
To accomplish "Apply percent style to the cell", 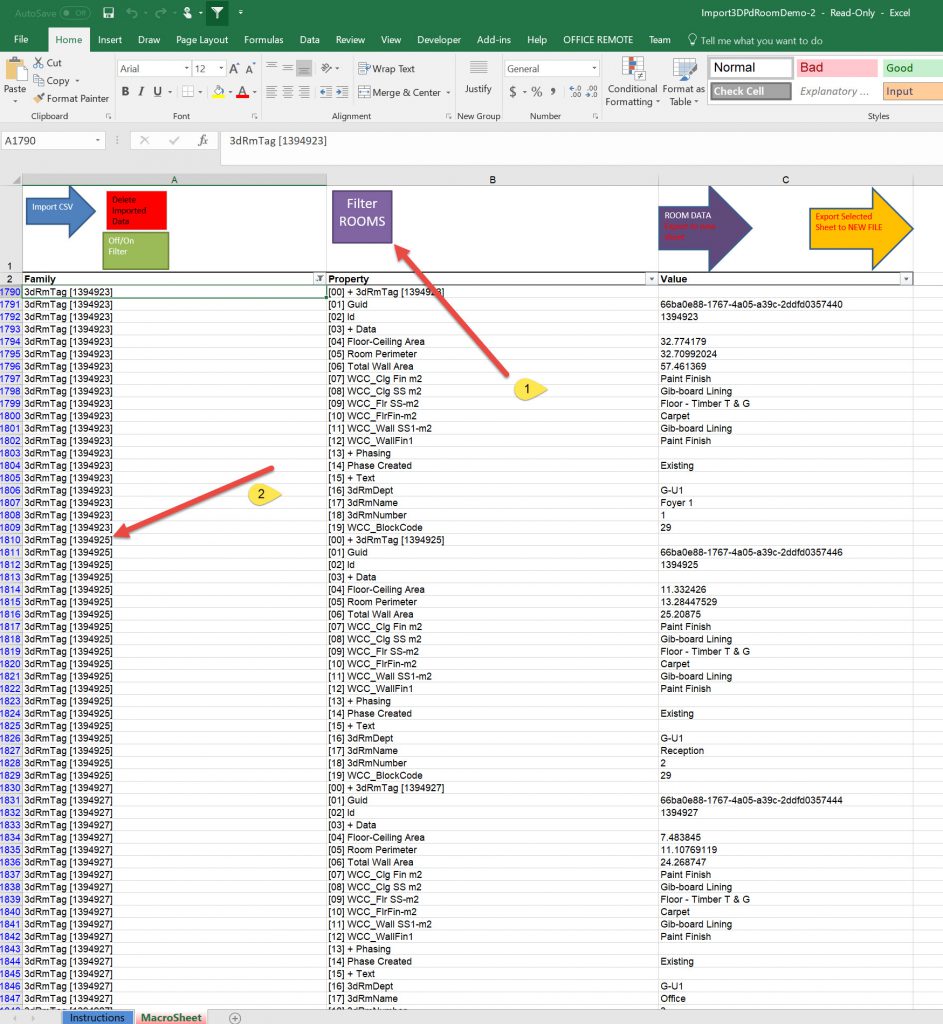I will tap(537, 92).
